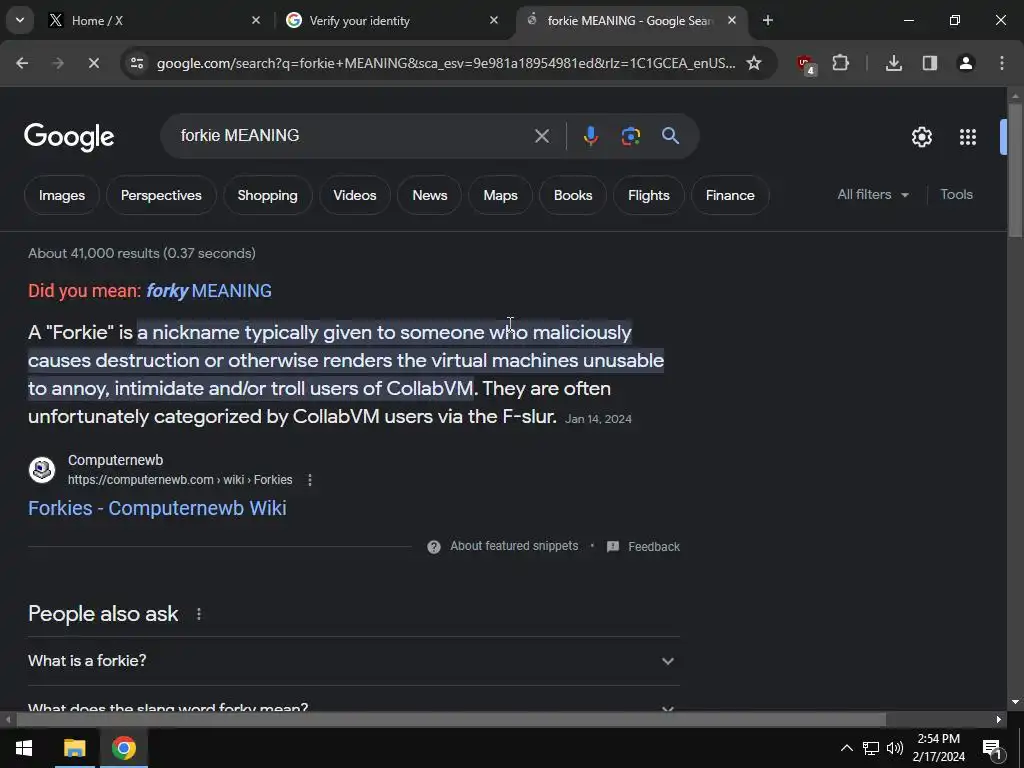Viewport: 1024px width, 768px height.
Task: Open the Chrome three-dot menu
Action: tap(1001, 63)
